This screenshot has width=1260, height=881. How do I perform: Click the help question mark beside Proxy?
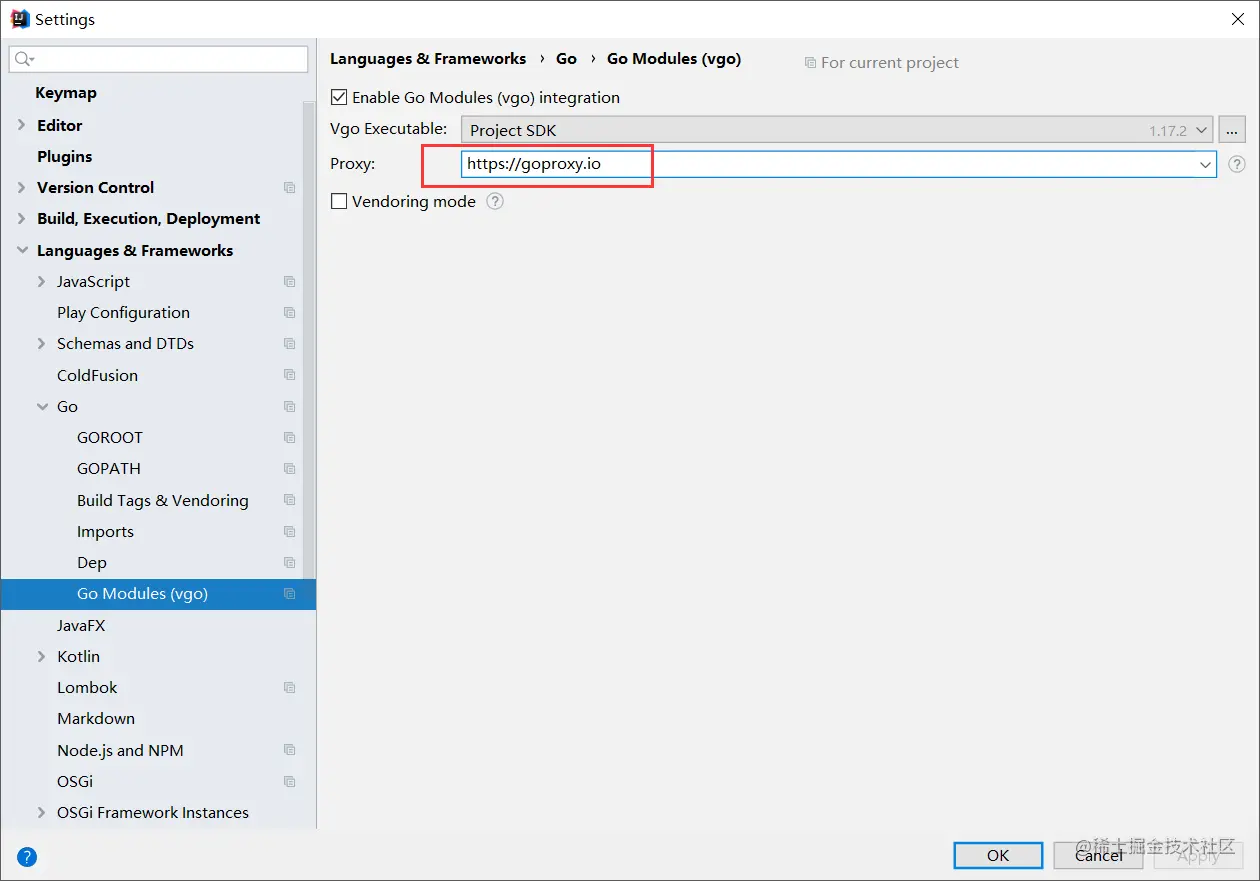[1237, 164]
